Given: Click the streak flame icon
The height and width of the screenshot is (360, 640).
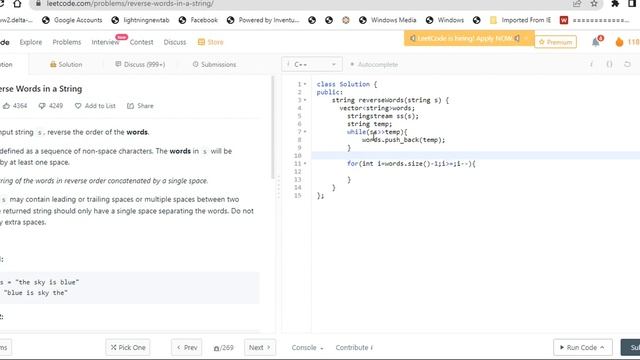Looking at the screenshot, I should (619, 42).
